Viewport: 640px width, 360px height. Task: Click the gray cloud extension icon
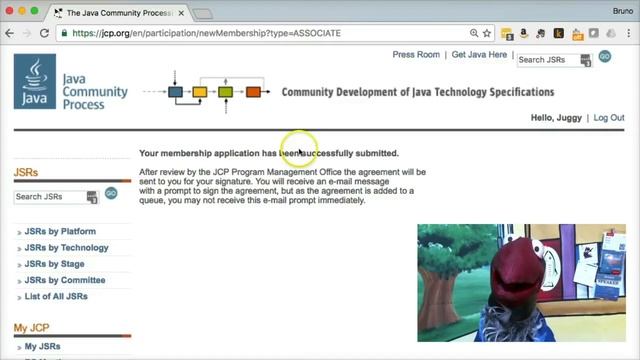click(611, 33)
